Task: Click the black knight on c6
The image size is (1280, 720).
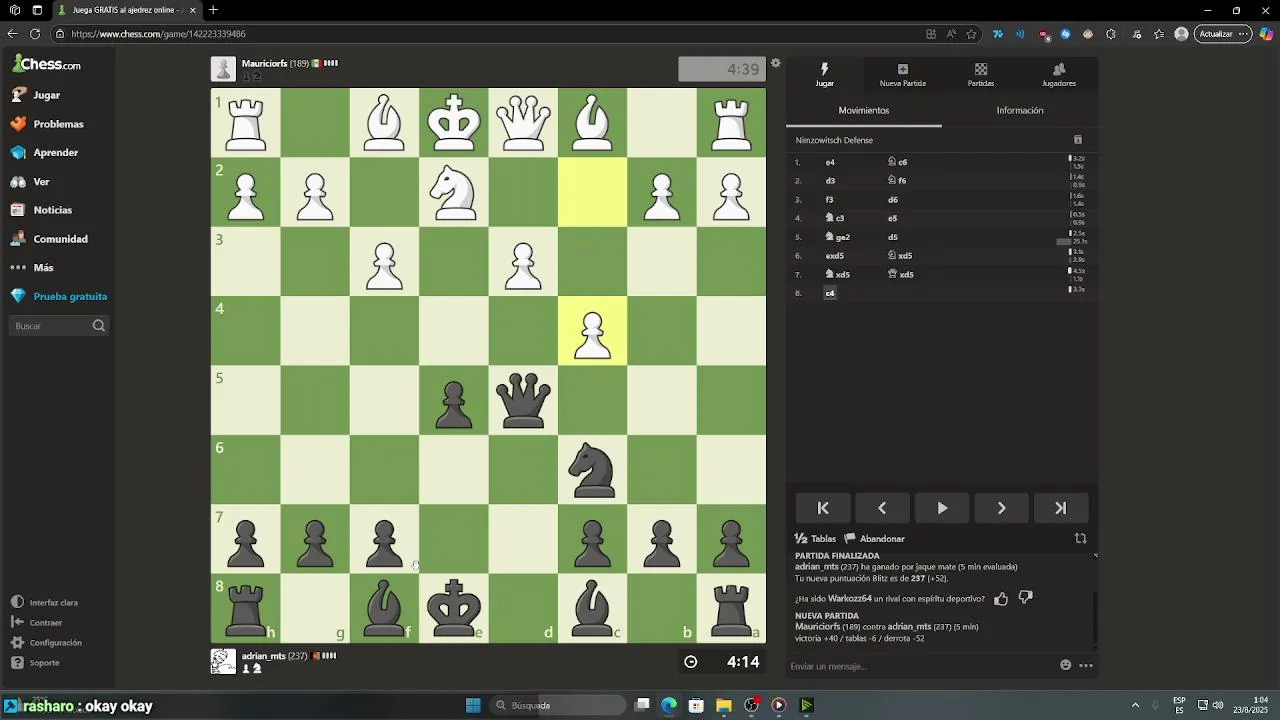Action: tap(592, 470)
